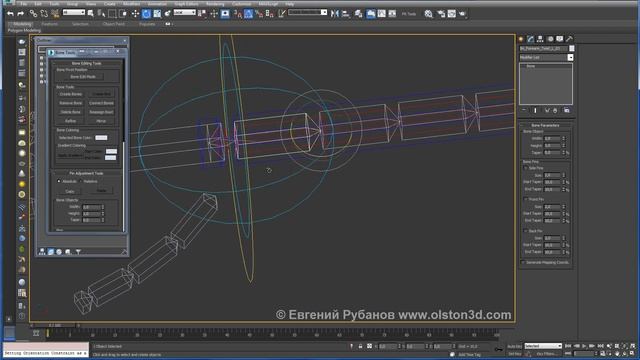Click the Width field under Bone Parameters
The image size is (640, 360).
[x=552, y=138]
